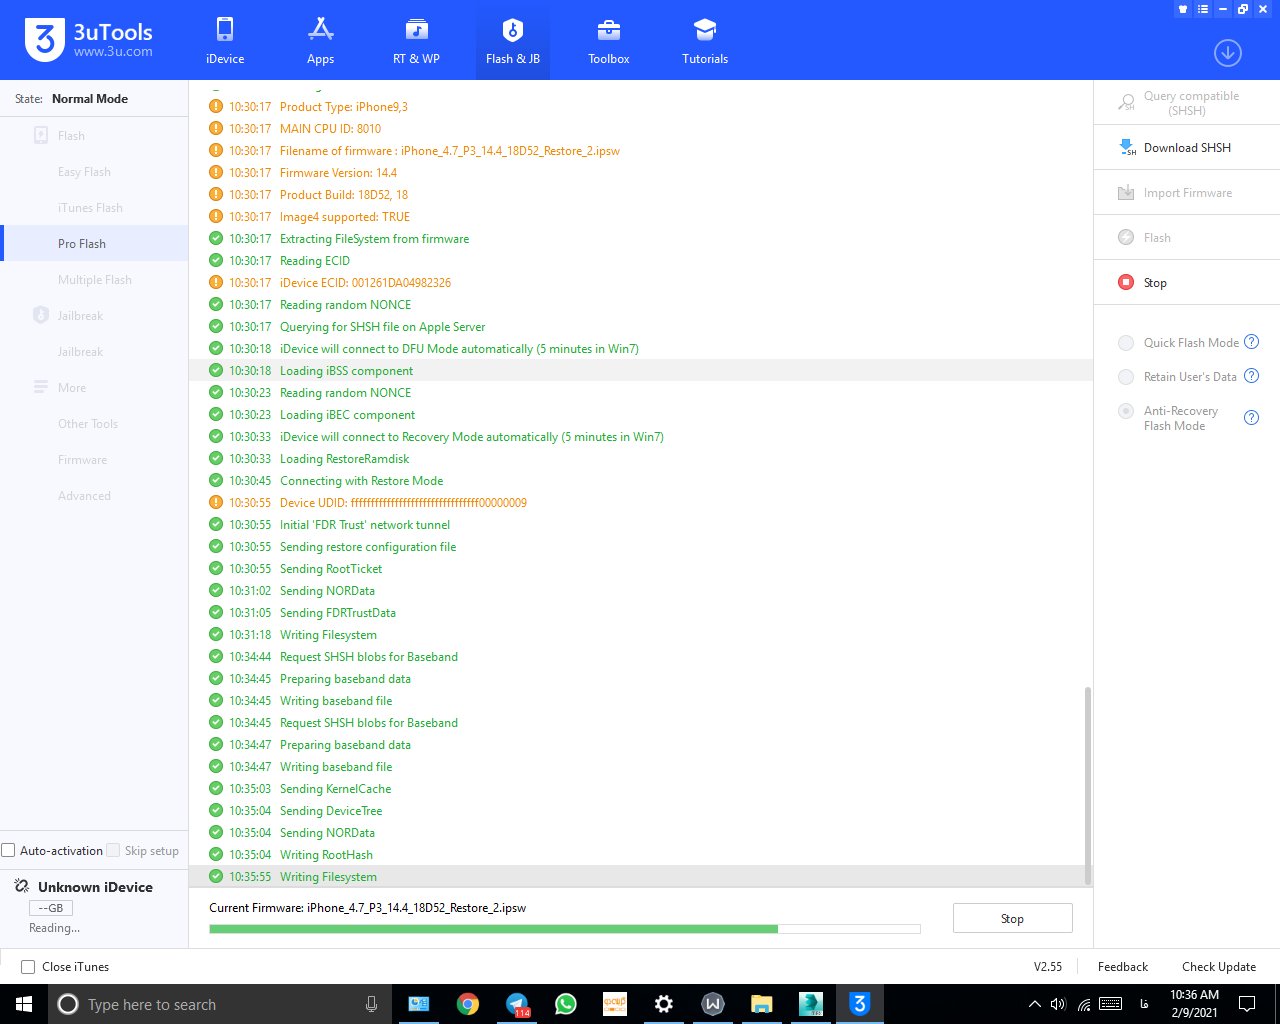This screenshot has height=1024, width=1280.
Task: Open Other Tools in the sidebar
Action: (x=88, y=424)
